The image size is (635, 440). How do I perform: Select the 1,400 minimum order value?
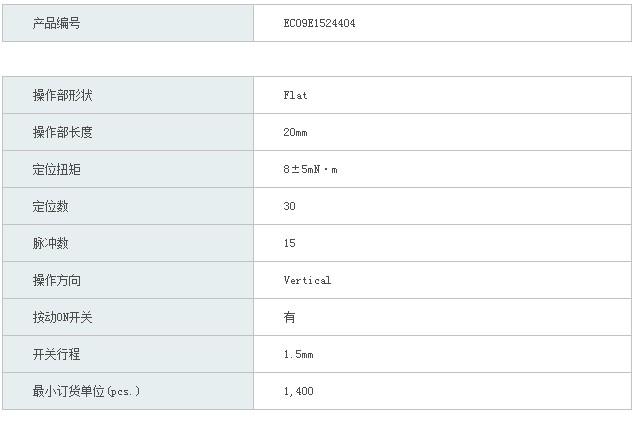click(298, 391)
